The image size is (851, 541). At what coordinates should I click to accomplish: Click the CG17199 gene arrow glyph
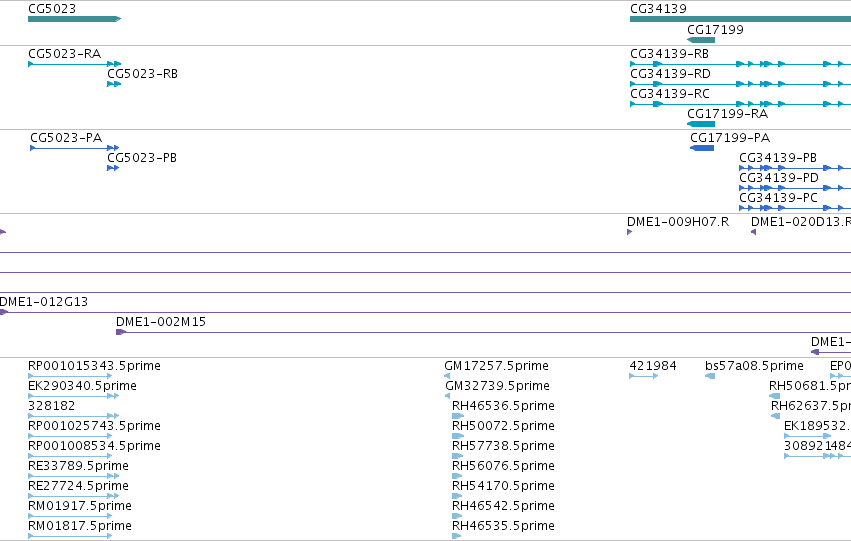pyautogui.click(x=701, y=40)
